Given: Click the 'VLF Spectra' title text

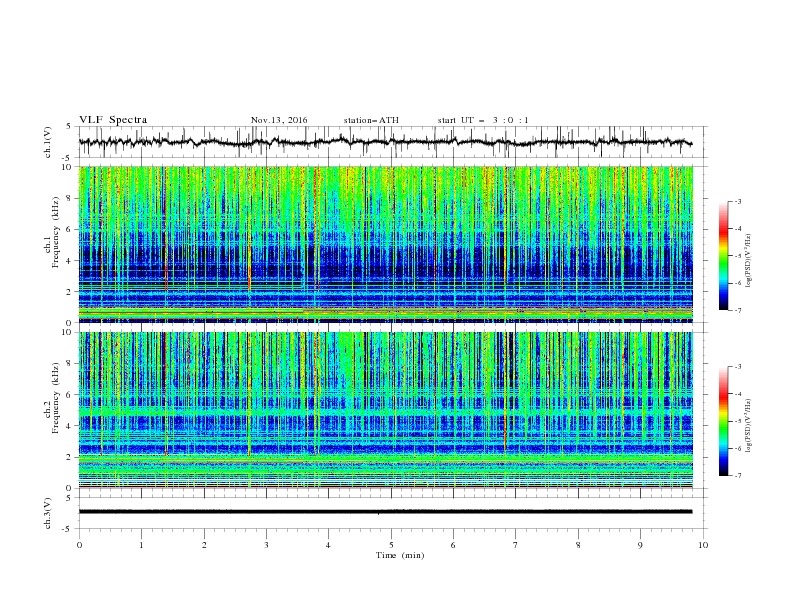Looking at the screenshot, I should (x=113, y=120).
